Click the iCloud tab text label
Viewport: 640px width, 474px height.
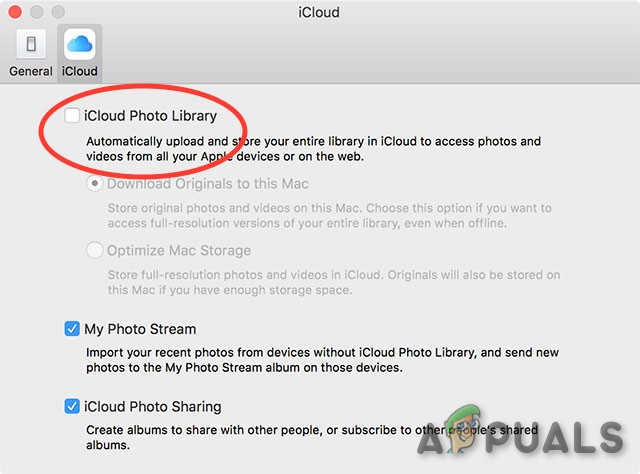click(80, 71)
